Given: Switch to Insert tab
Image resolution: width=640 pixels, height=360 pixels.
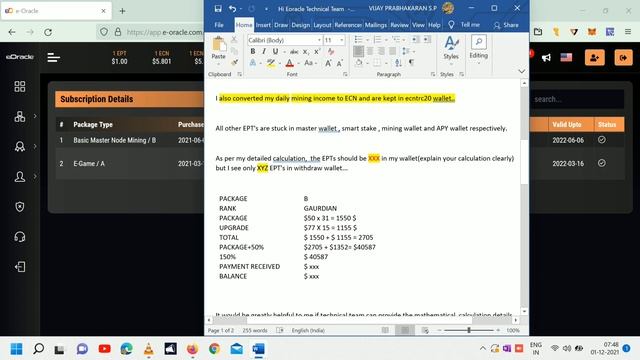Looking at the screenshot, I should [x=263, y=25].
